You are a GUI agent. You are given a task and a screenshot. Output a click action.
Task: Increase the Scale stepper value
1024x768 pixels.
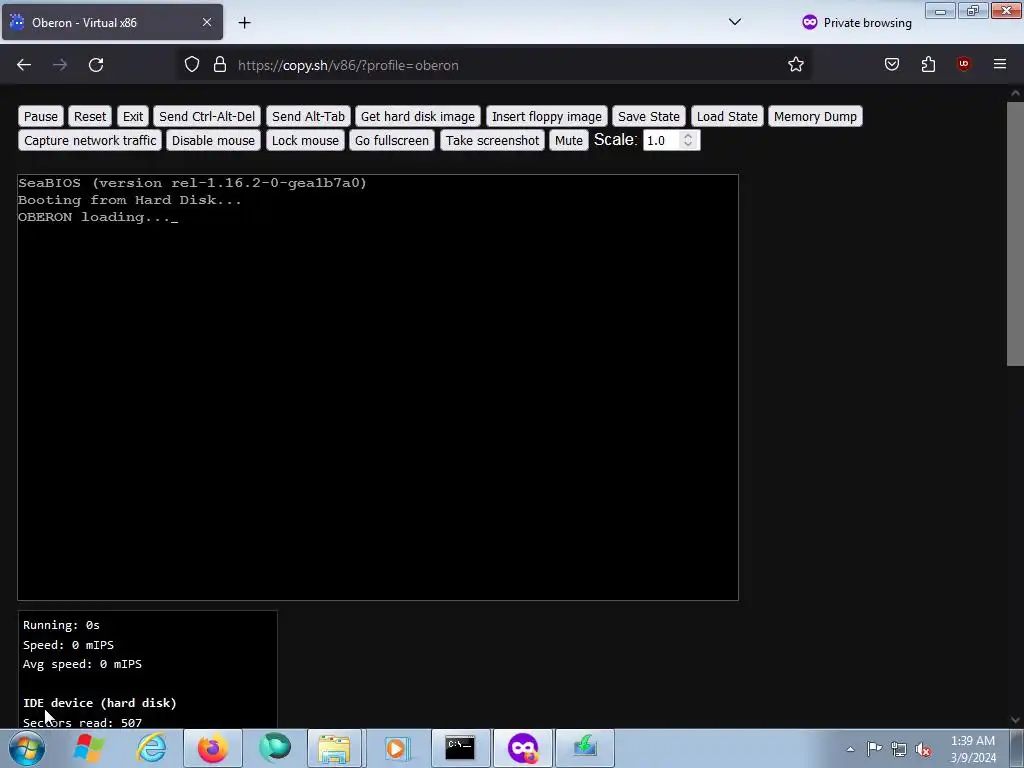688,136
